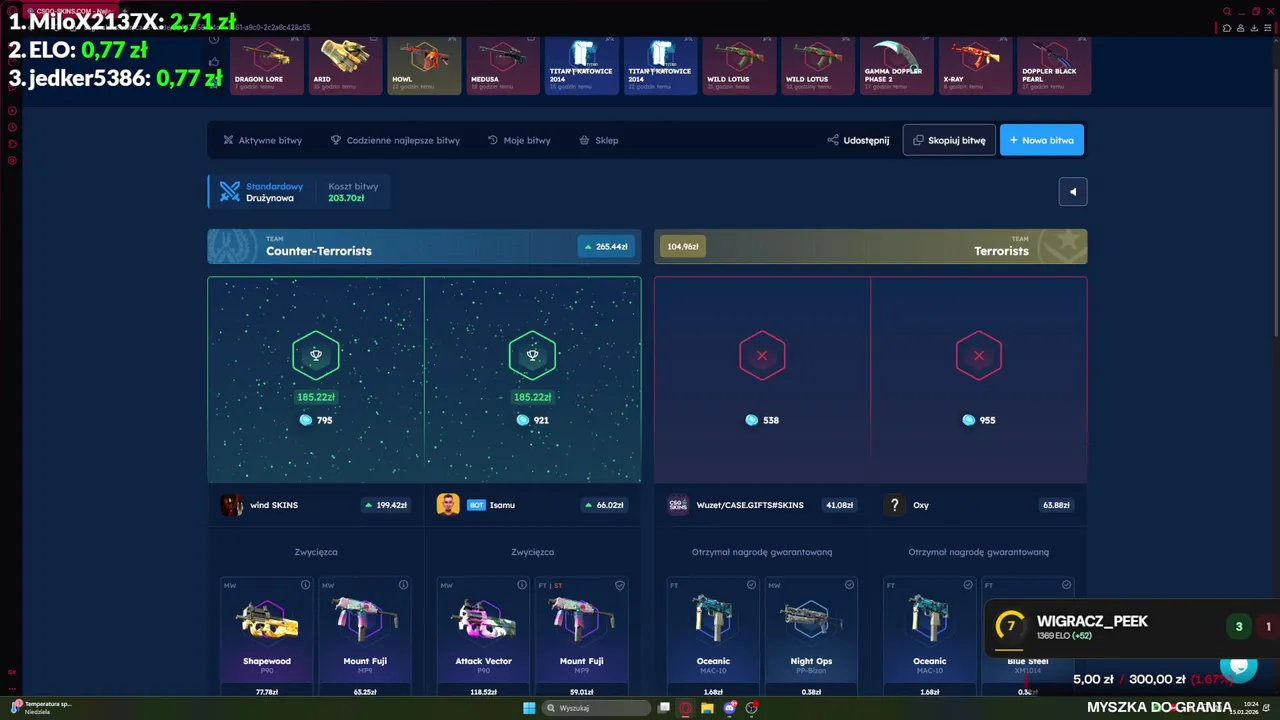Screen dimensions: 1280x720
Task: Click the gem icon next to 795
Action: click(x=306, y=420)
